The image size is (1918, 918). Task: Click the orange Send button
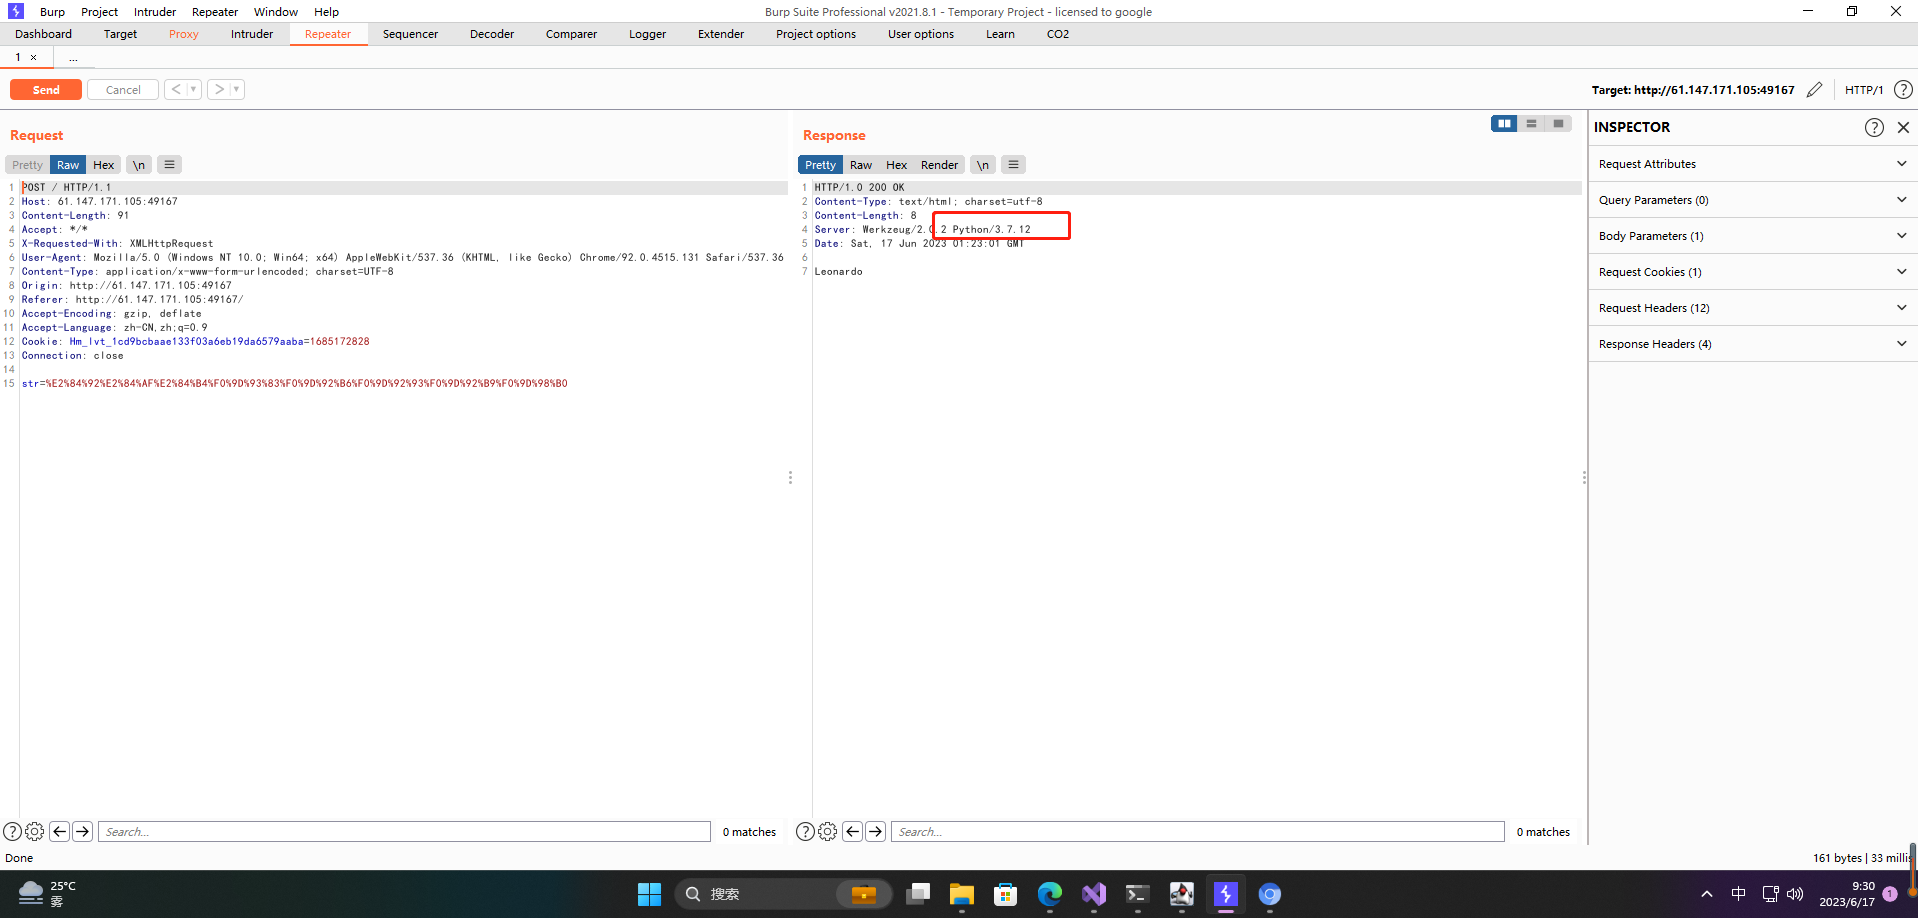coord(46,90)
